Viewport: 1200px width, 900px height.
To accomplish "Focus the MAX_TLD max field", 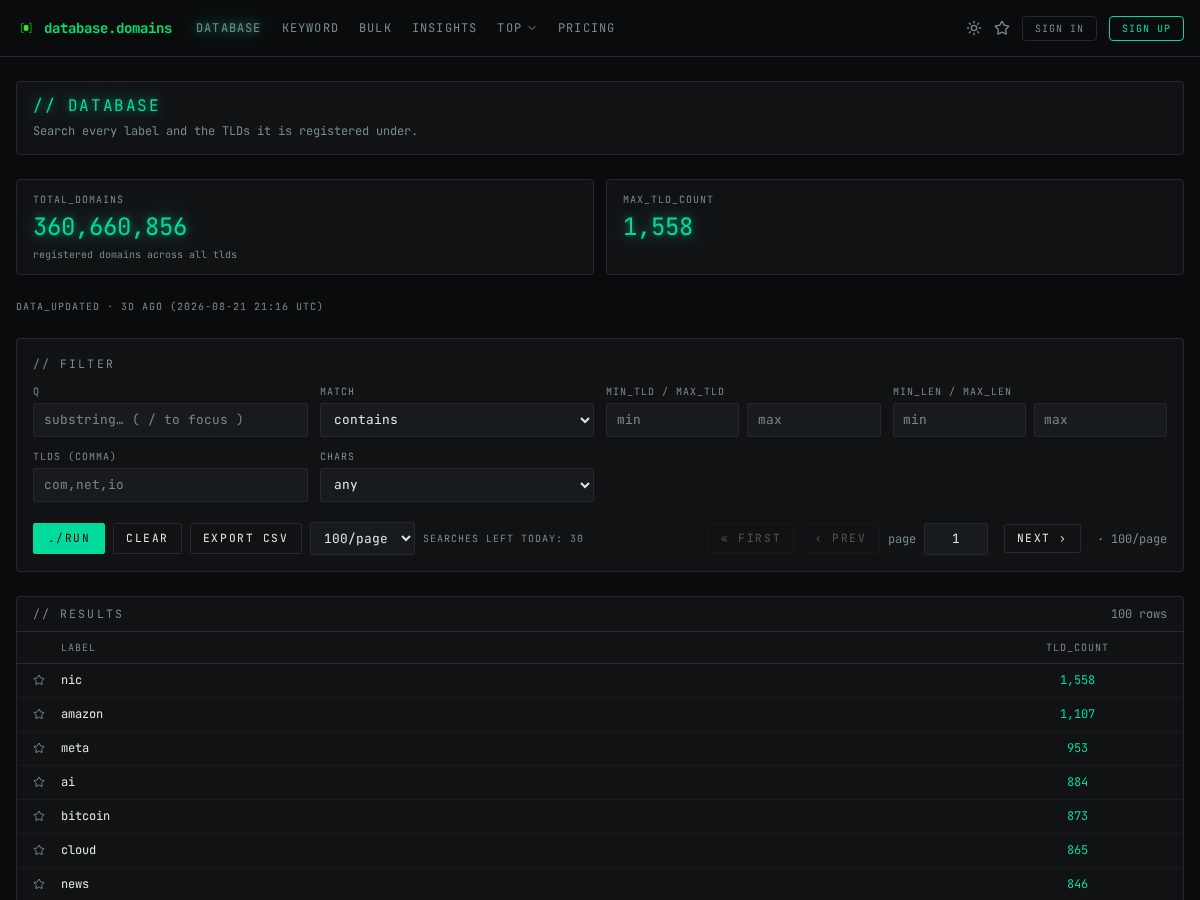I will click(814, 420).
